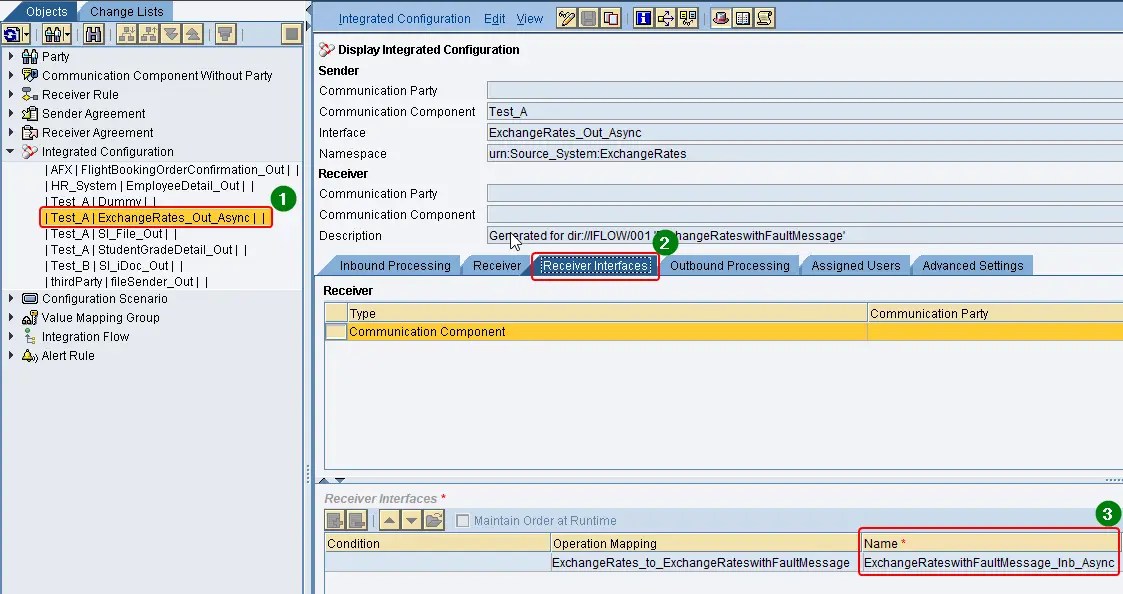The image size is (1123, 594).
Task: Open the View menu
Action: [x=529, y=18]
